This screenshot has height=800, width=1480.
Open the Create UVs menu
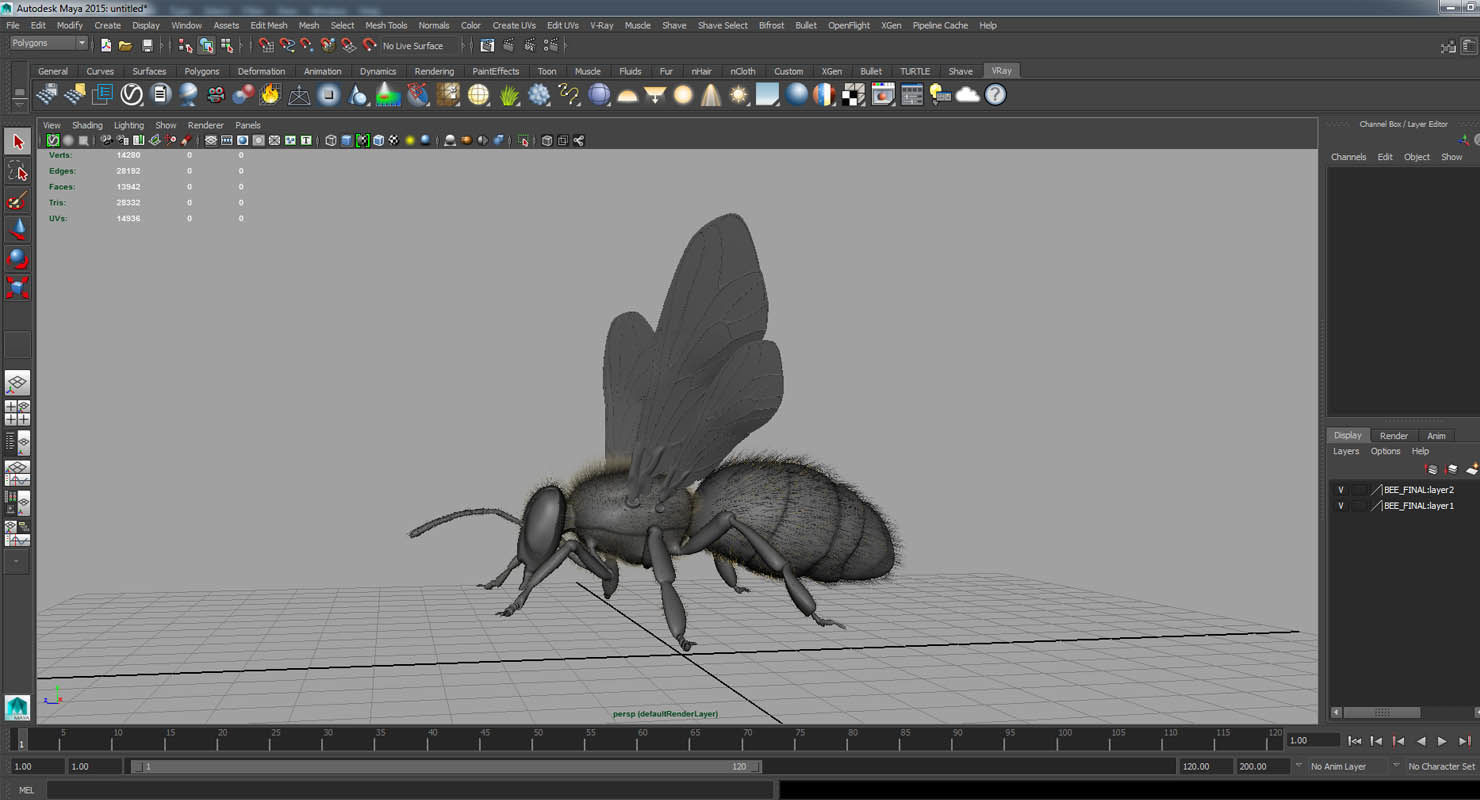[514, 25]
